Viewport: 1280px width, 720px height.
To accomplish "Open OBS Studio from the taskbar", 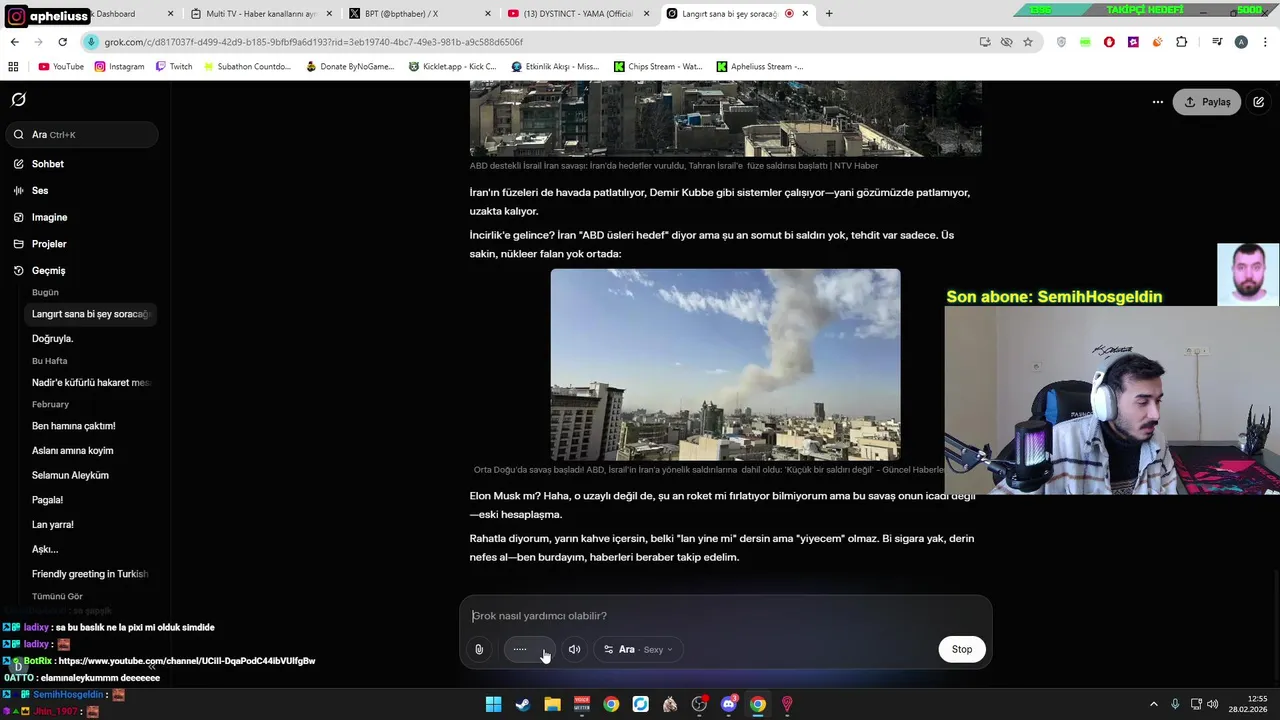I will (699, 704).
